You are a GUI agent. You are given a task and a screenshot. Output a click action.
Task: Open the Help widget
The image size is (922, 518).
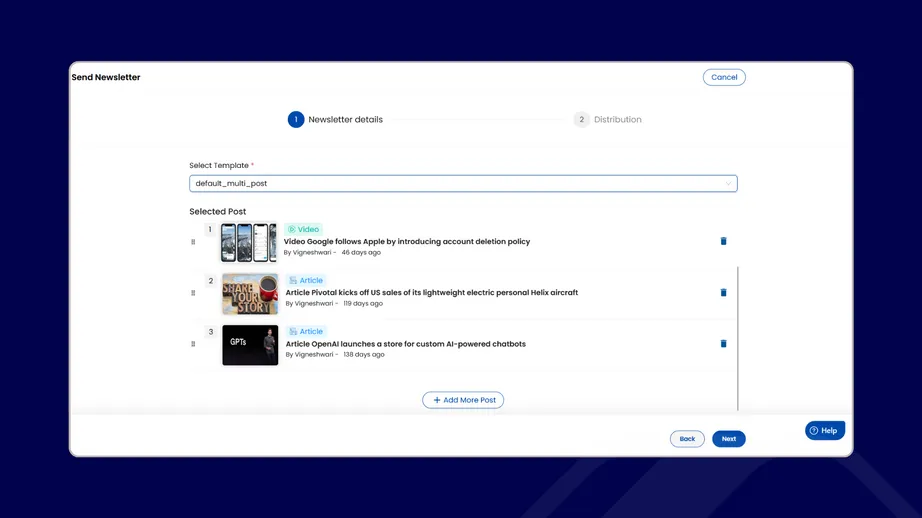(x=824, y=430)
